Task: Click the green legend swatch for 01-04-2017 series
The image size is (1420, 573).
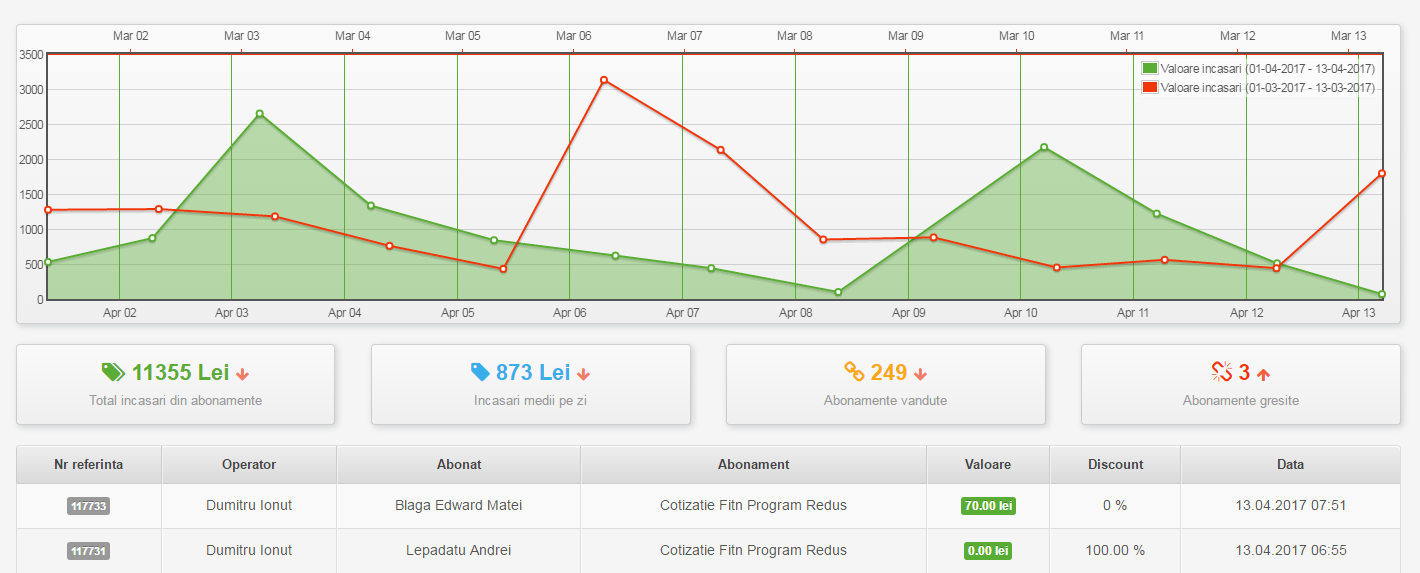Action: (1150, 68)
